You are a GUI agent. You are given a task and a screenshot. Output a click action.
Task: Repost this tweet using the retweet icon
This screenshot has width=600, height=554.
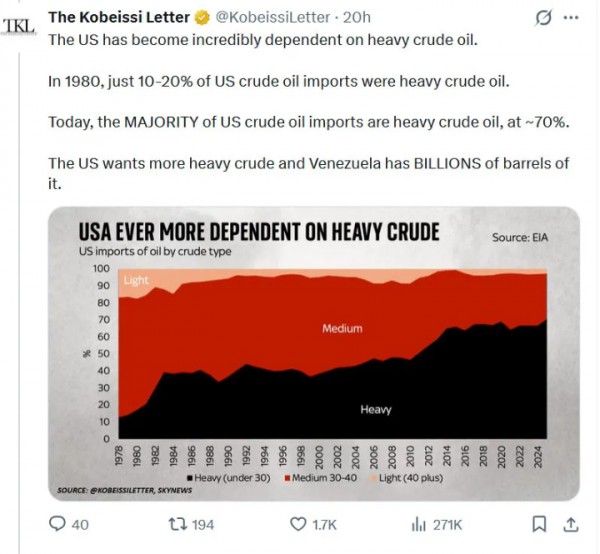tap(176, 524)
